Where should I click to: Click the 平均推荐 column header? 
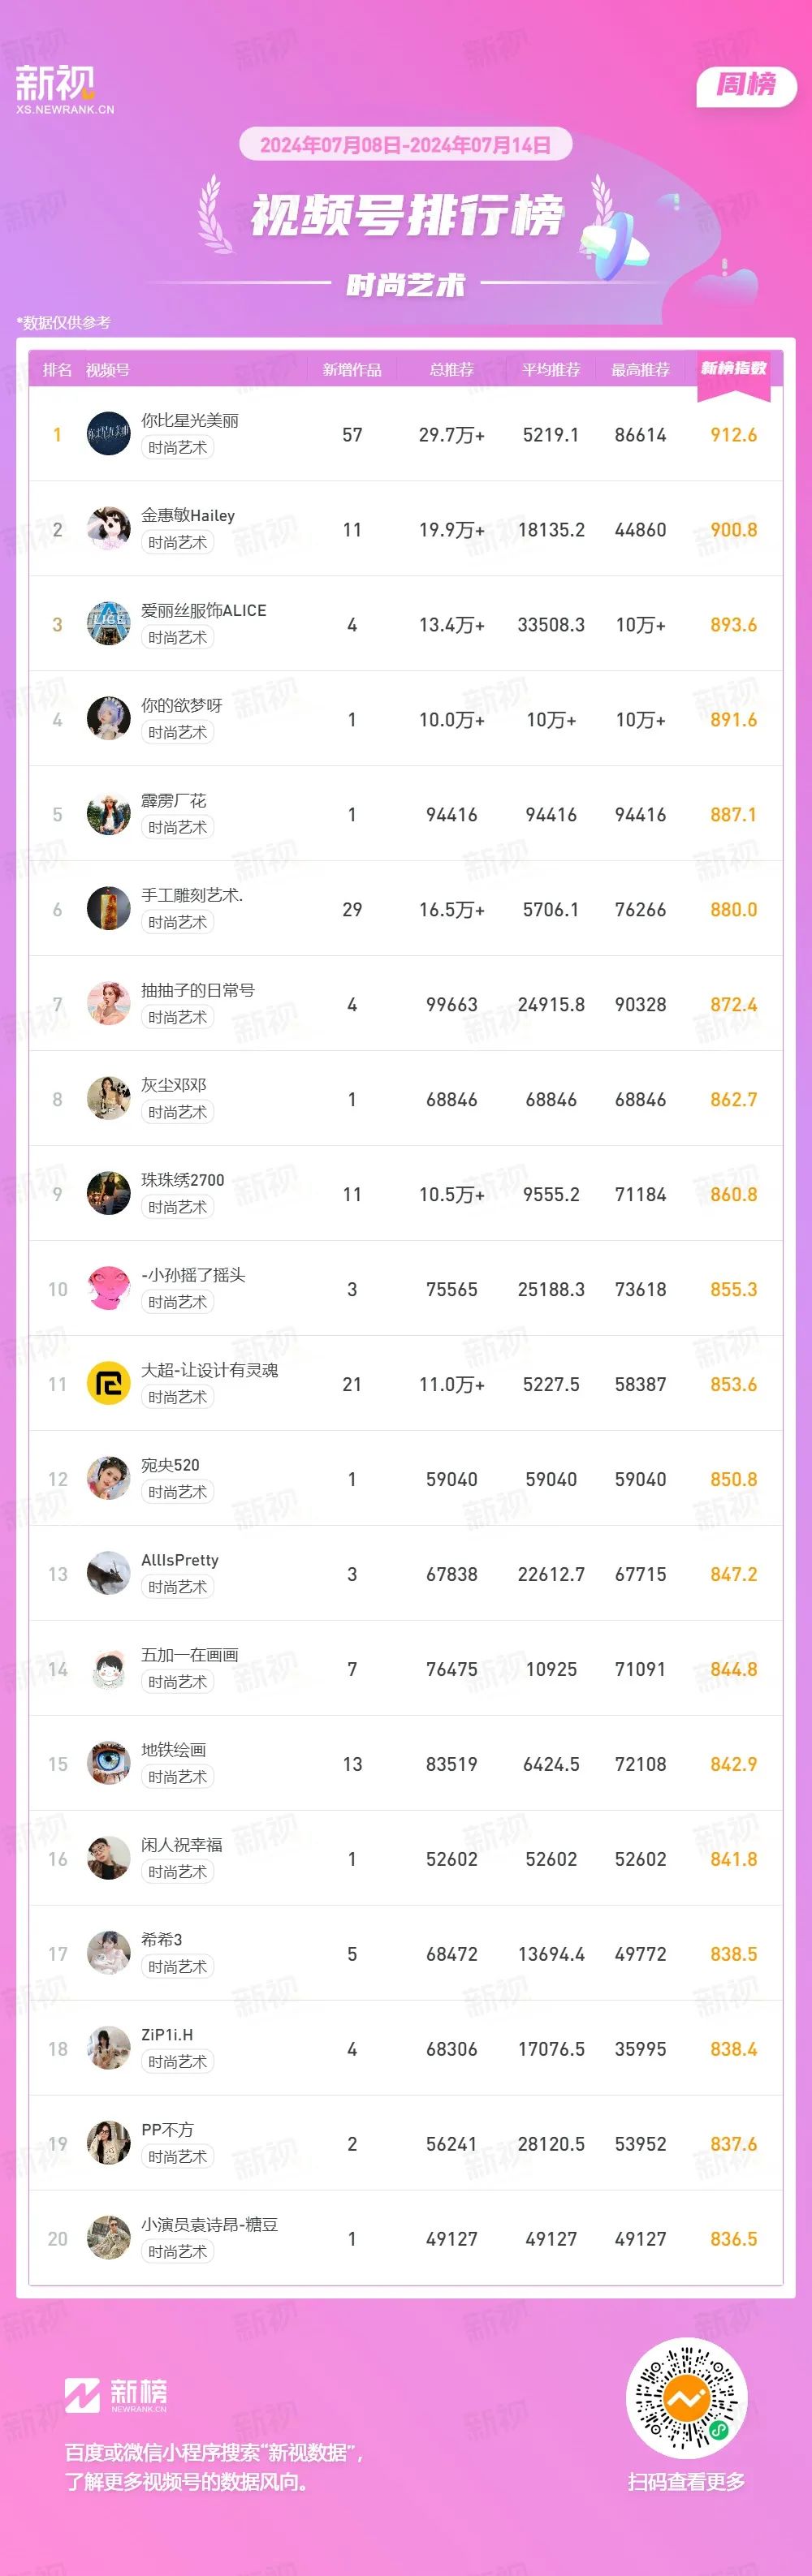pyautogui.click(x=551, y=370)
